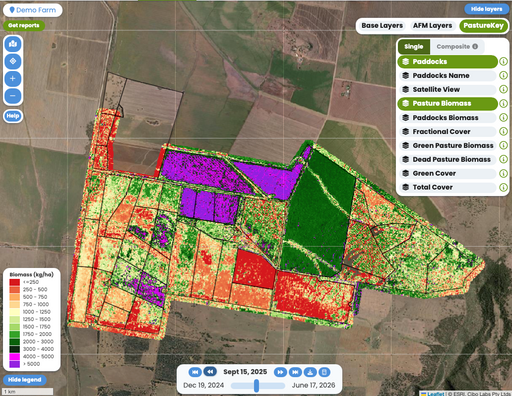Enable the Total Cover layer
Viewport: 512px width, 396px height.
(x=447, y=187)
